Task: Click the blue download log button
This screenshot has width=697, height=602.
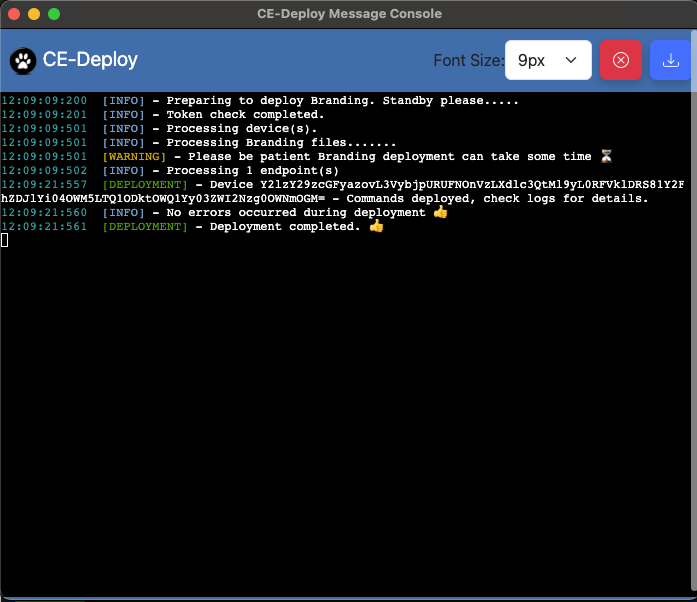Action: tap(670, 60)
